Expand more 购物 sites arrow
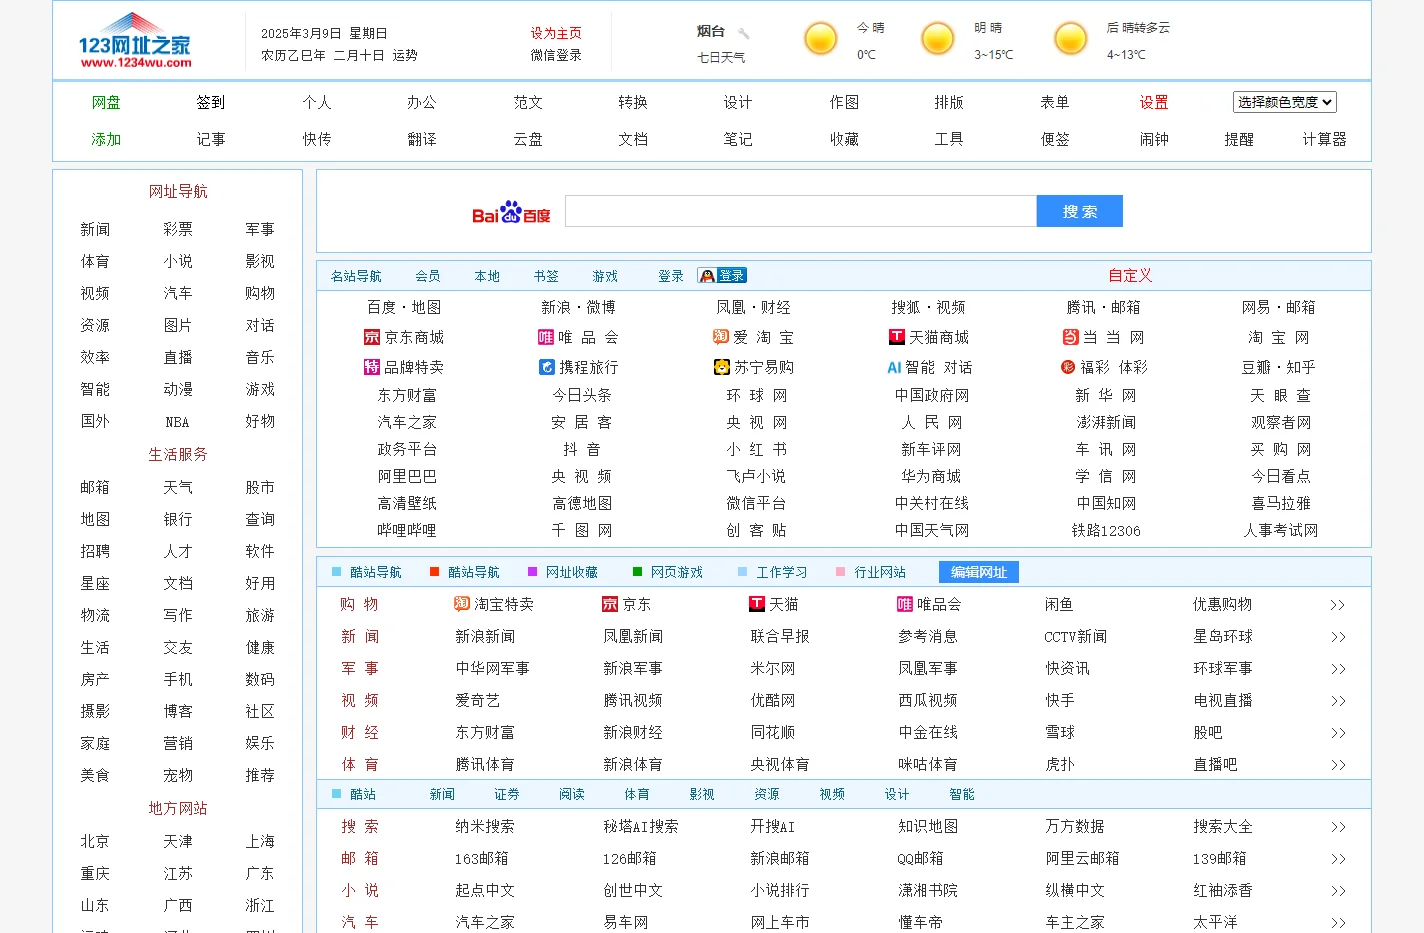This screenshot has width=1424, height=933. click(x=1338, y=605)
